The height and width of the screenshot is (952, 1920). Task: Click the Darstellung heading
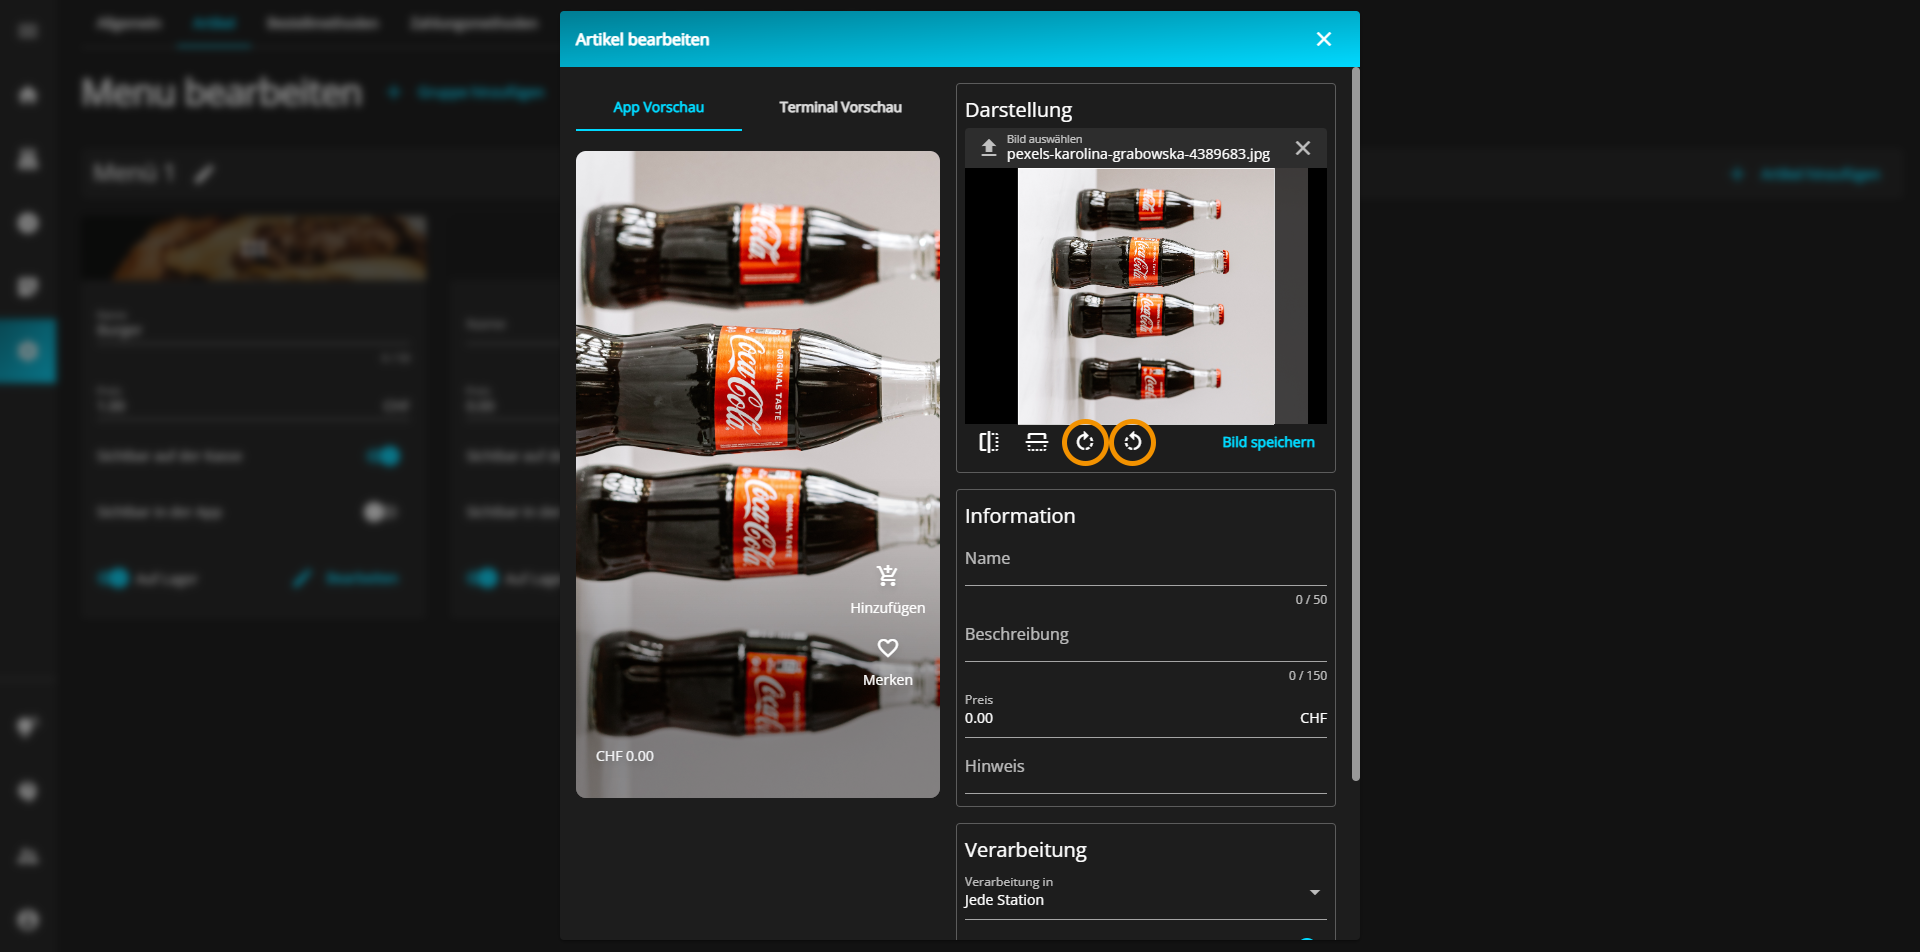[1018, 110]
